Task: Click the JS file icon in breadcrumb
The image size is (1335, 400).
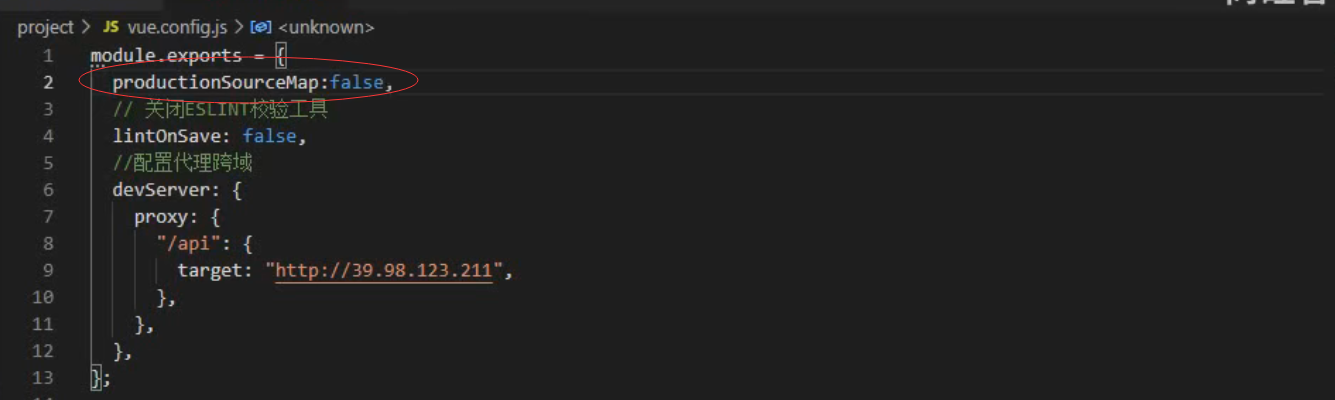Action: [111, 27]
